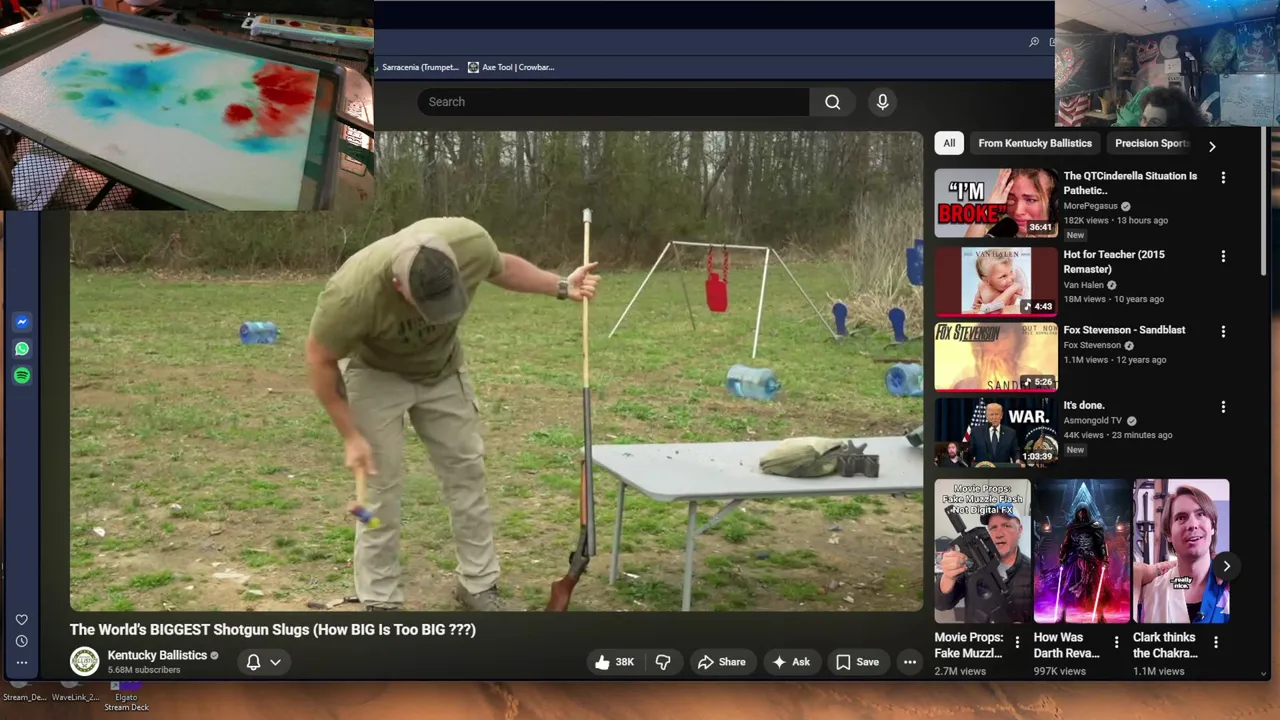Select the All filter chip
This screenshot has width=1280, height=720.
click(949, 143)
